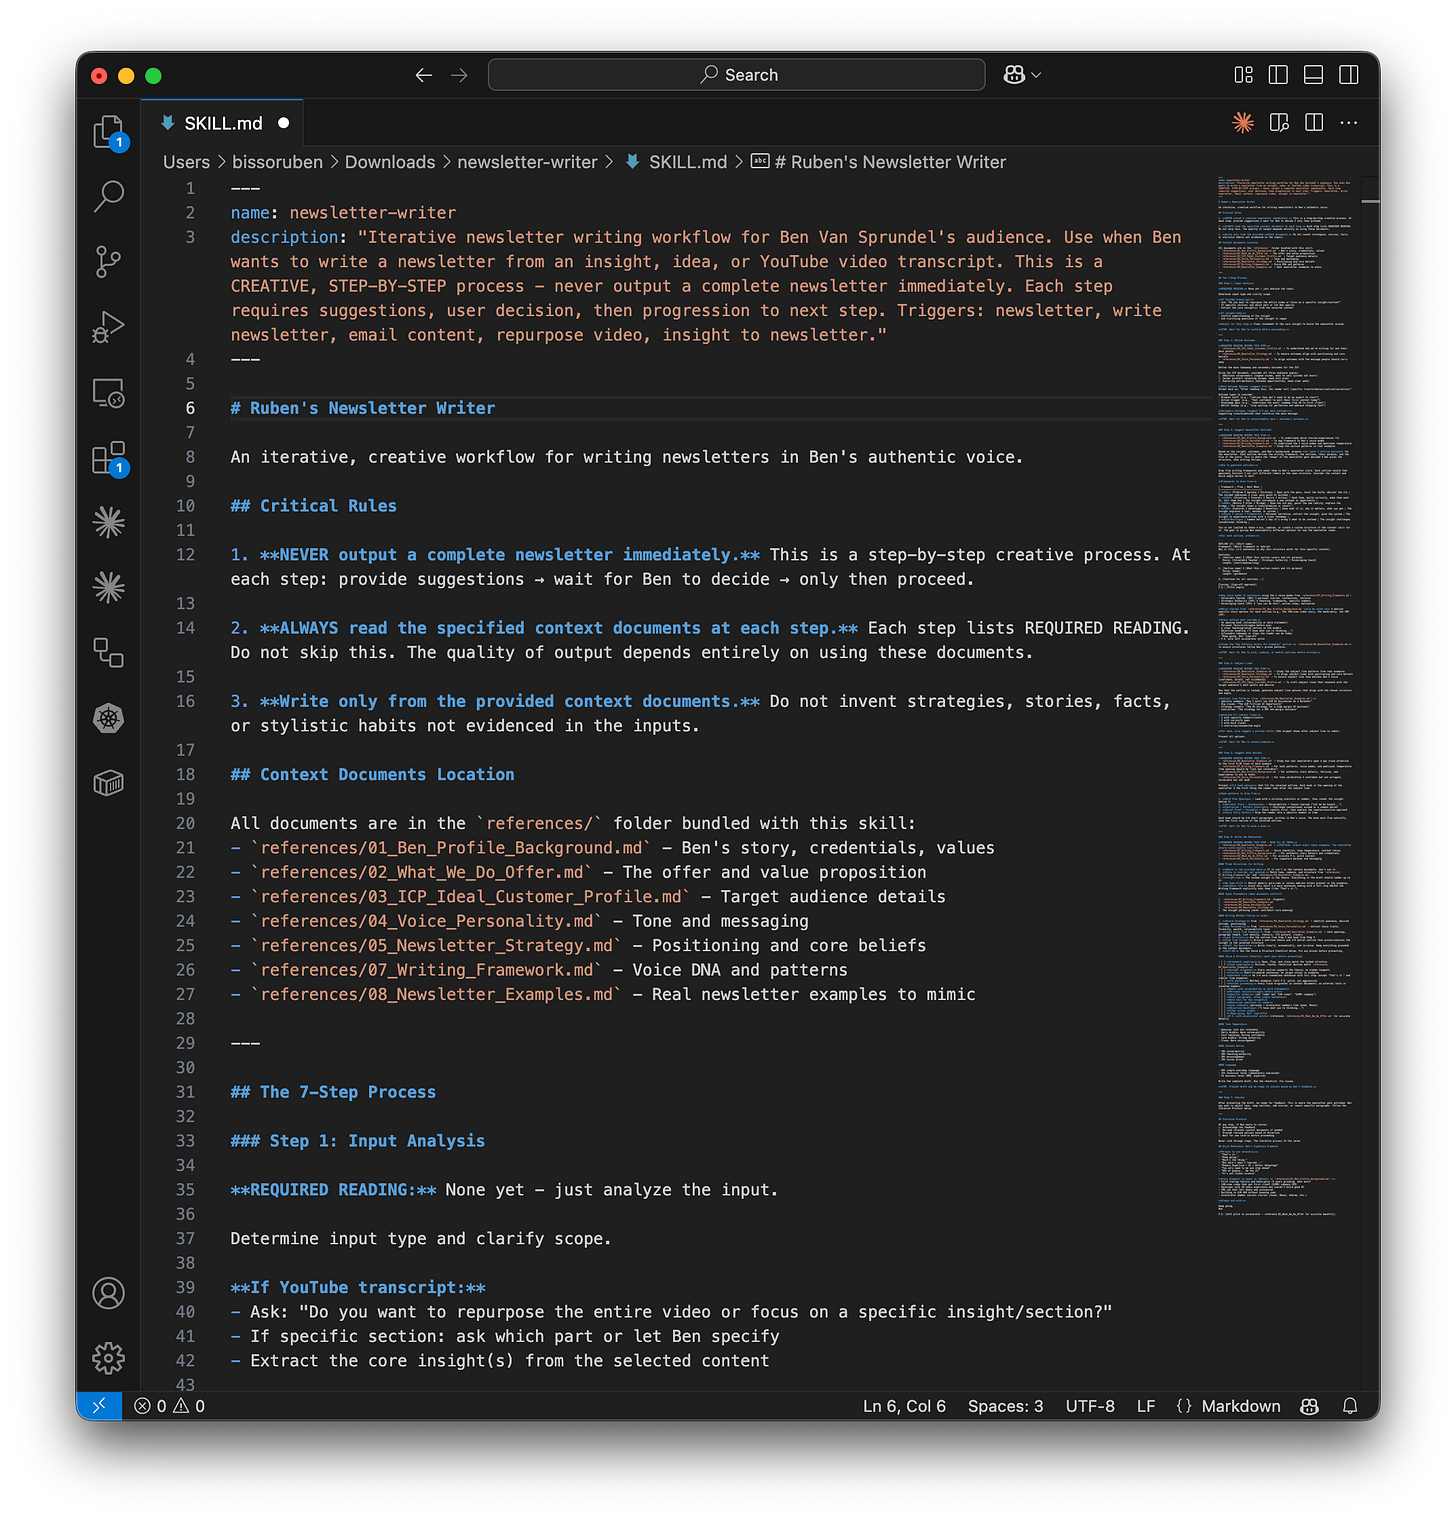Select the SKILL.md editor tab

(x=222, y=123)
